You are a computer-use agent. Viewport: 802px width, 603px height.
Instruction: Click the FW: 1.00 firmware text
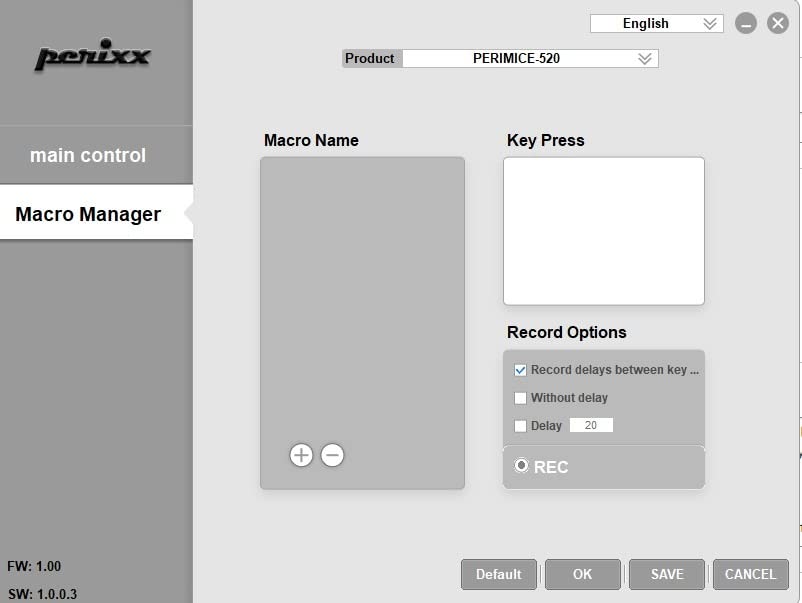point(34,566)
